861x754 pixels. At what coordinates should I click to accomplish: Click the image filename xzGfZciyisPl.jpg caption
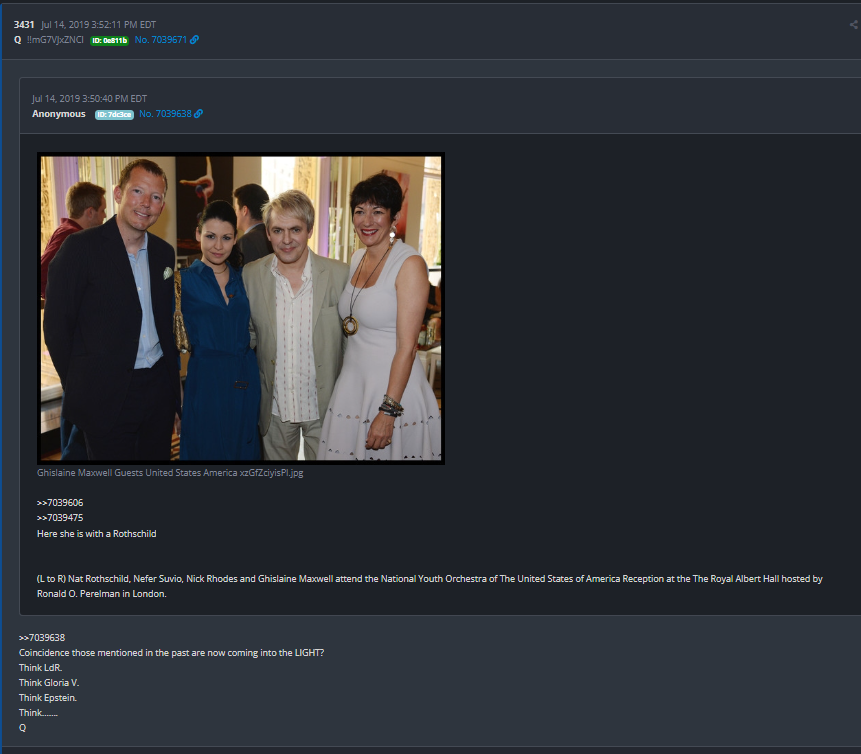pos(170,473)
